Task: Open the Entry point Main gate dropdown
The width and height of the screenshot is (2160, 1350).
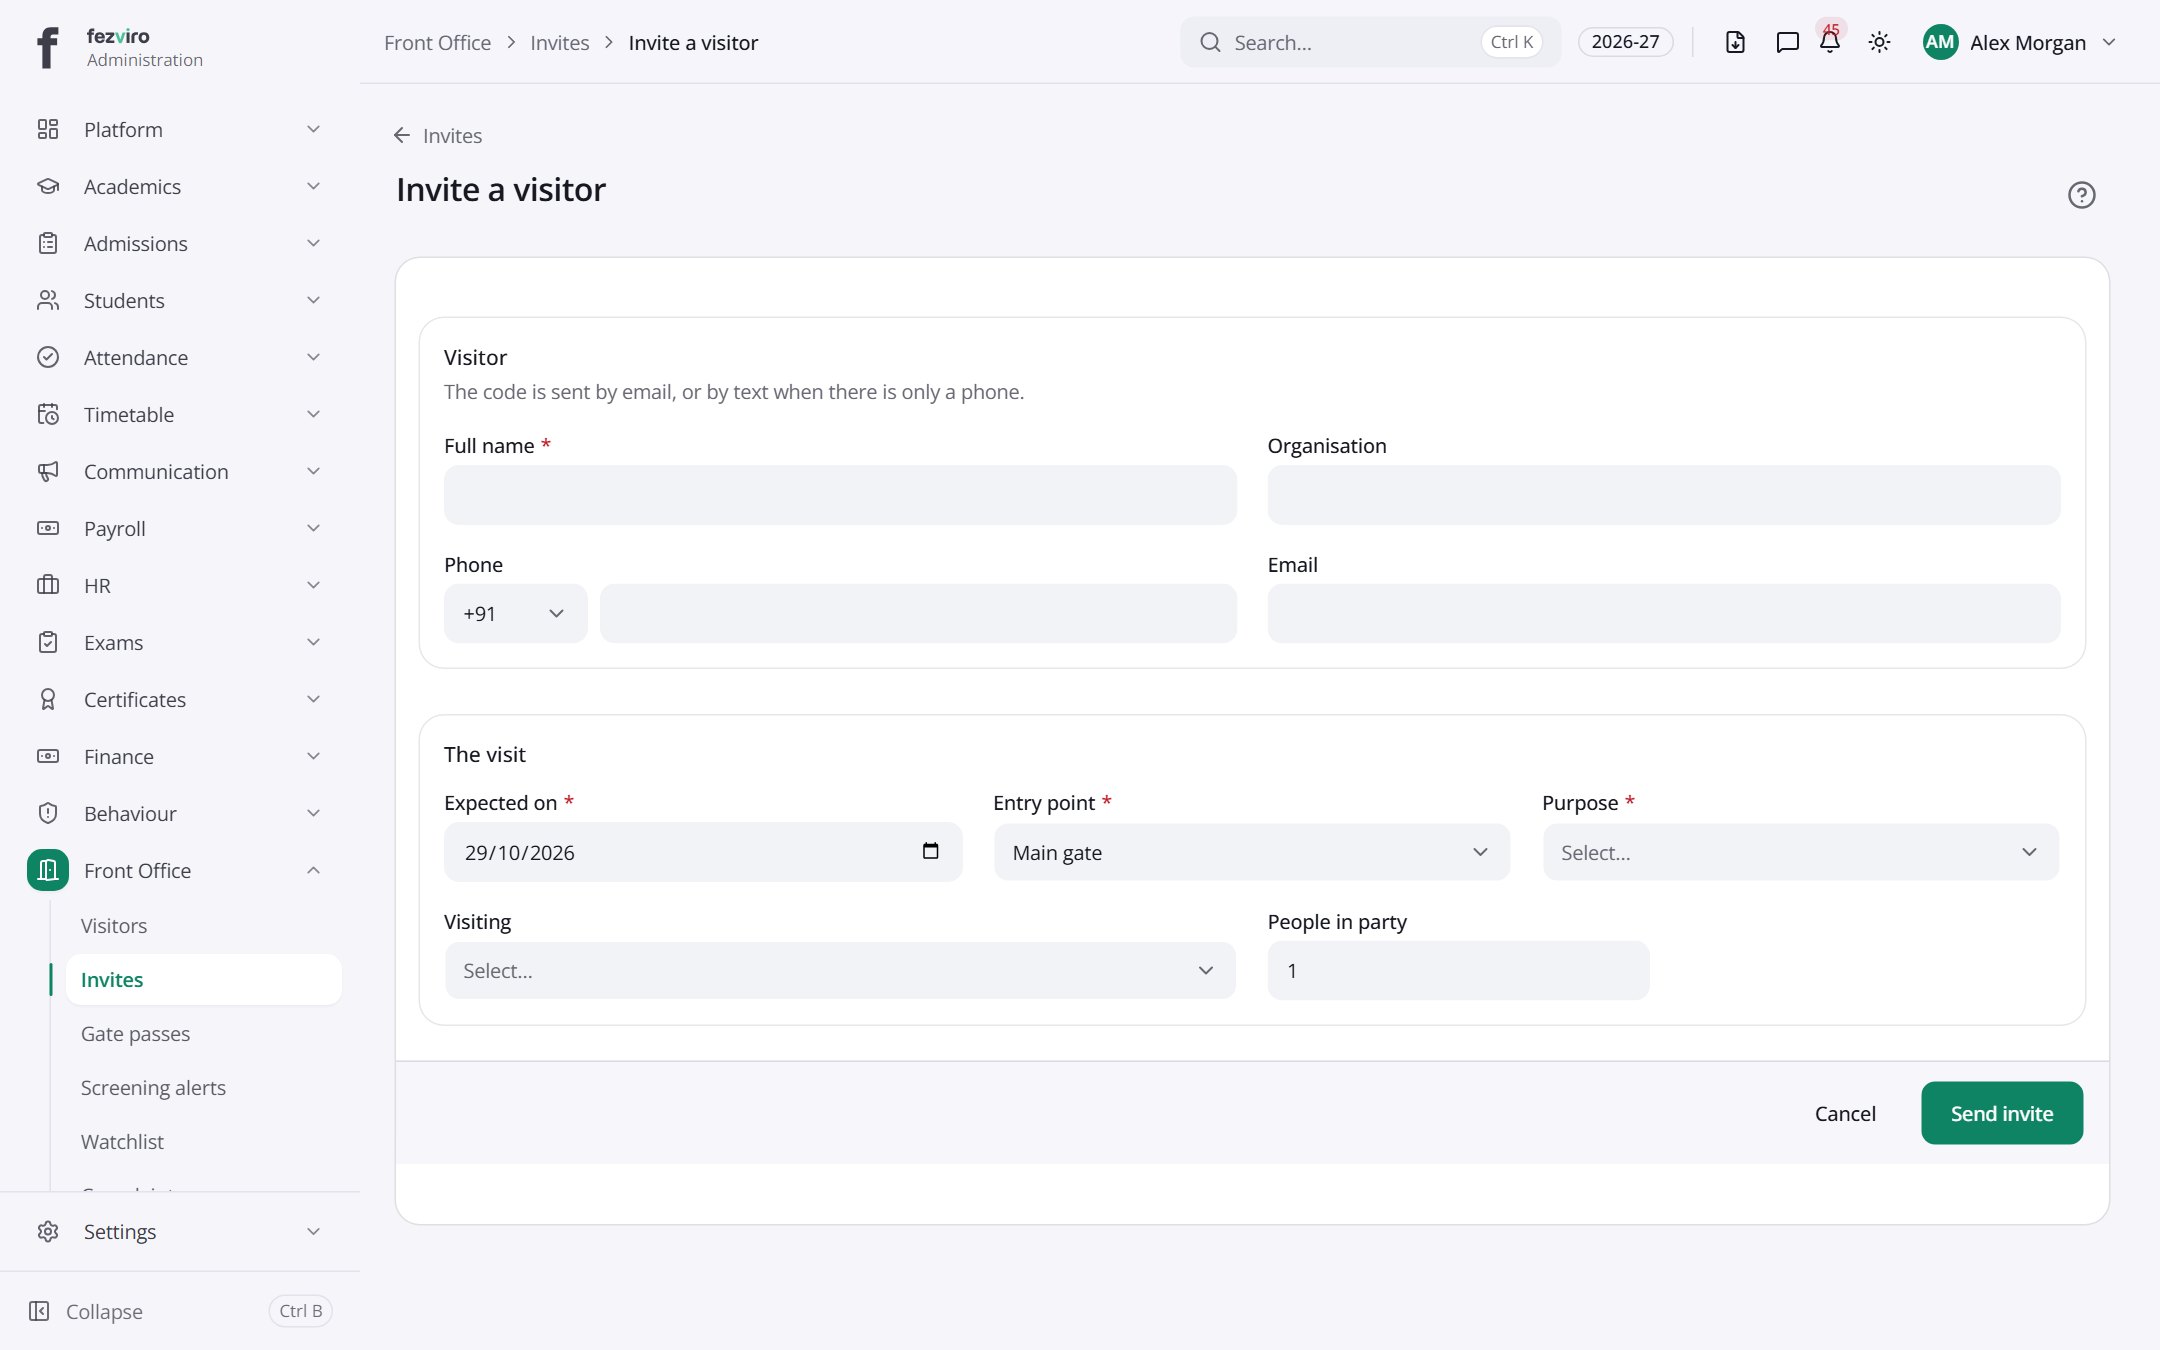Action: [x=1251, y=852]
